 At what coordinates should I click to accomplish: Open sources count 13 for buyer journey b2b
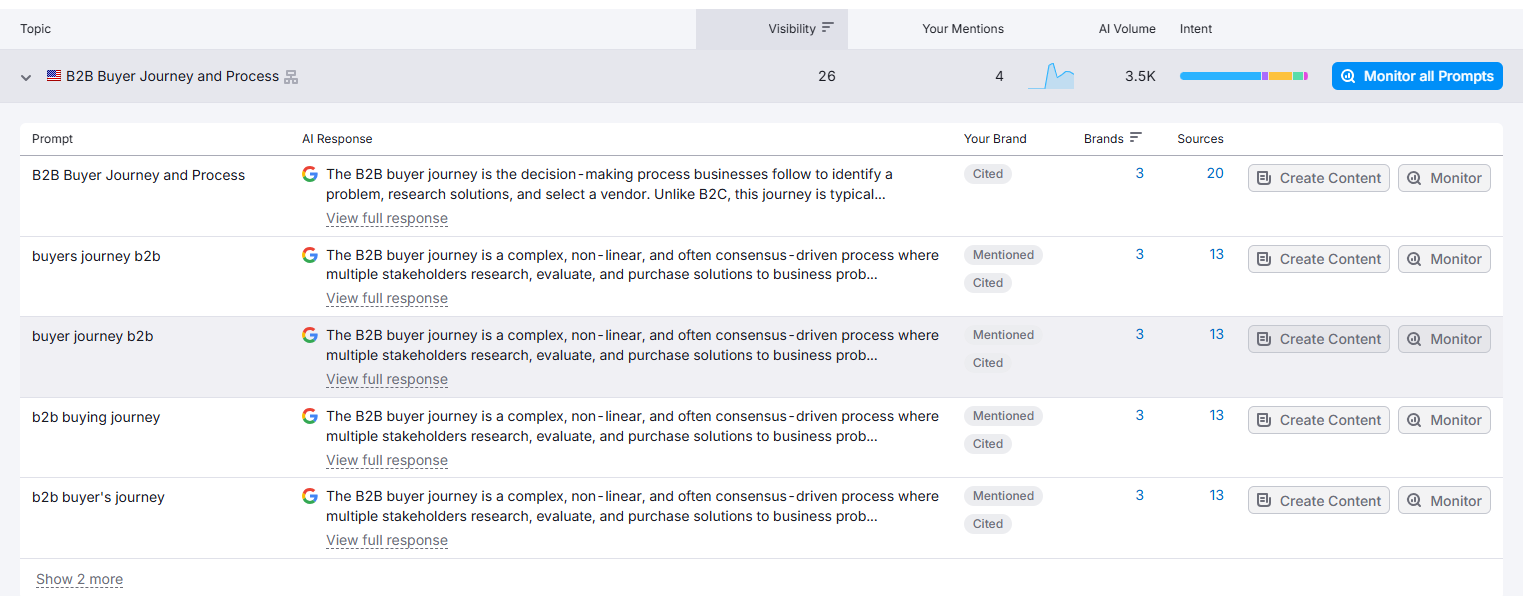(1216, 334)
